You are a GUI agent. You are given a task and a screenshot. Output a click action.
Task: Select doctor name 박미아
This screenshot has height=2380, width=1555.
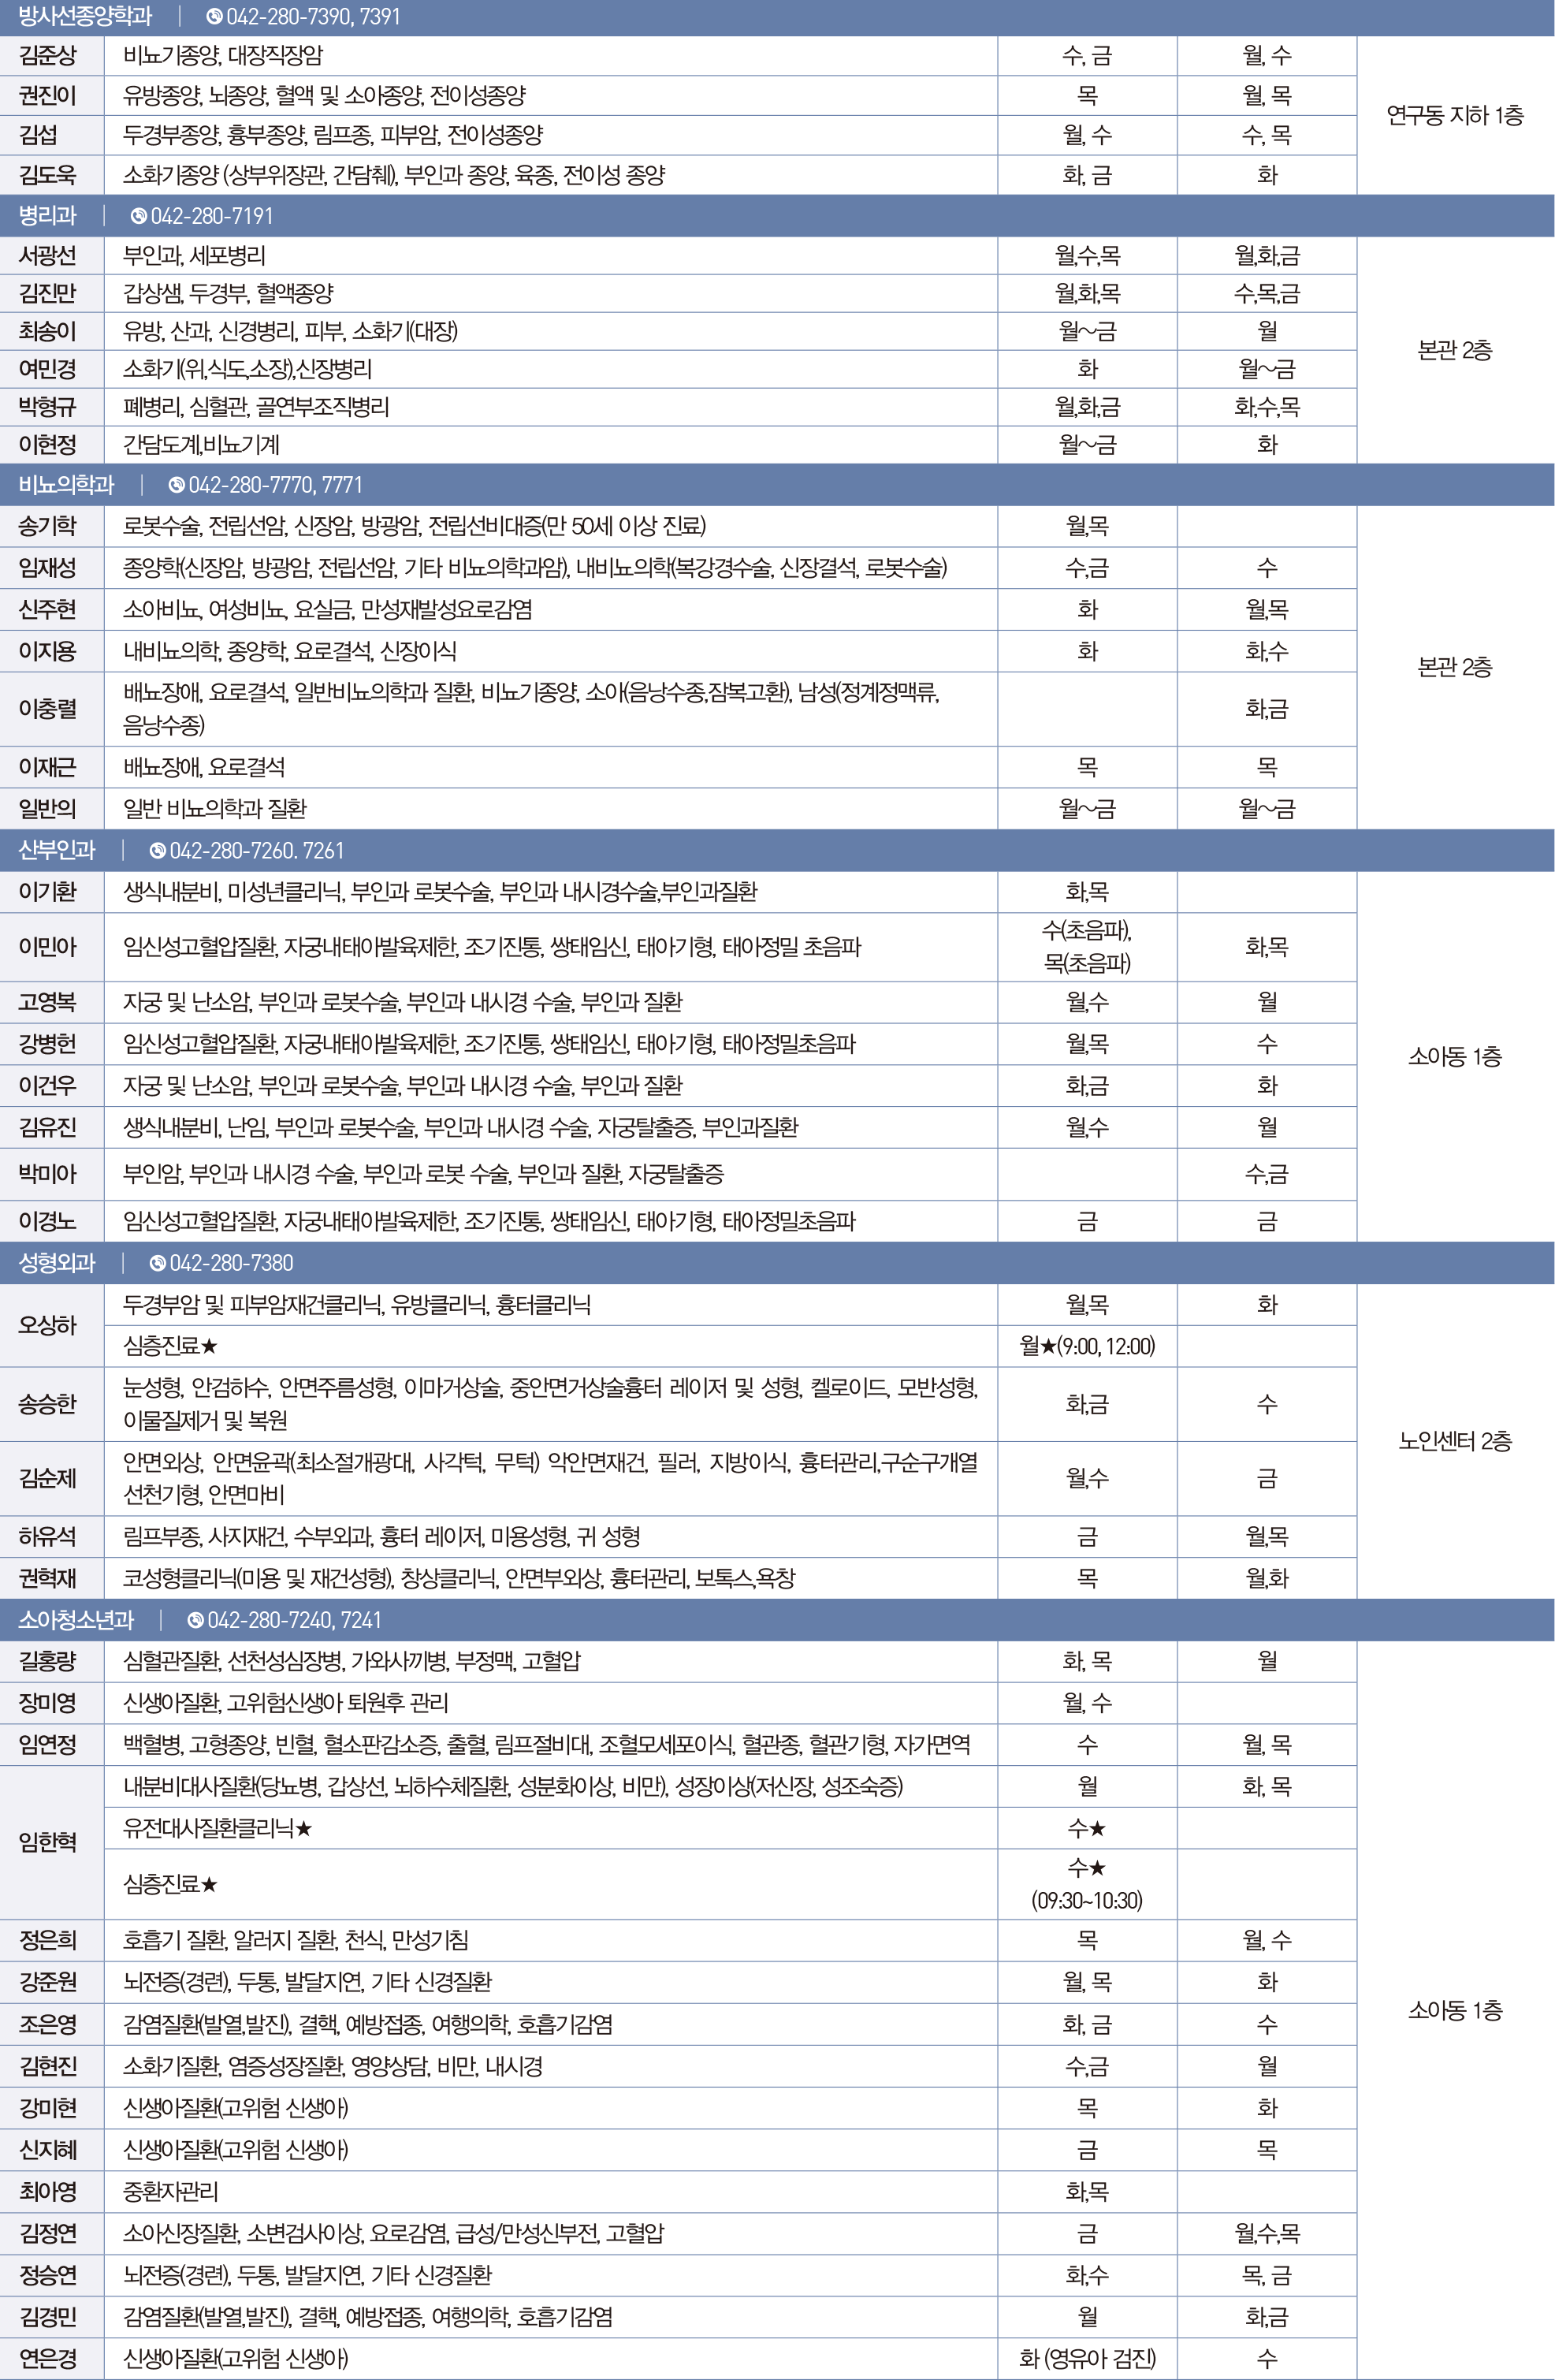(x=47, y=1174)
